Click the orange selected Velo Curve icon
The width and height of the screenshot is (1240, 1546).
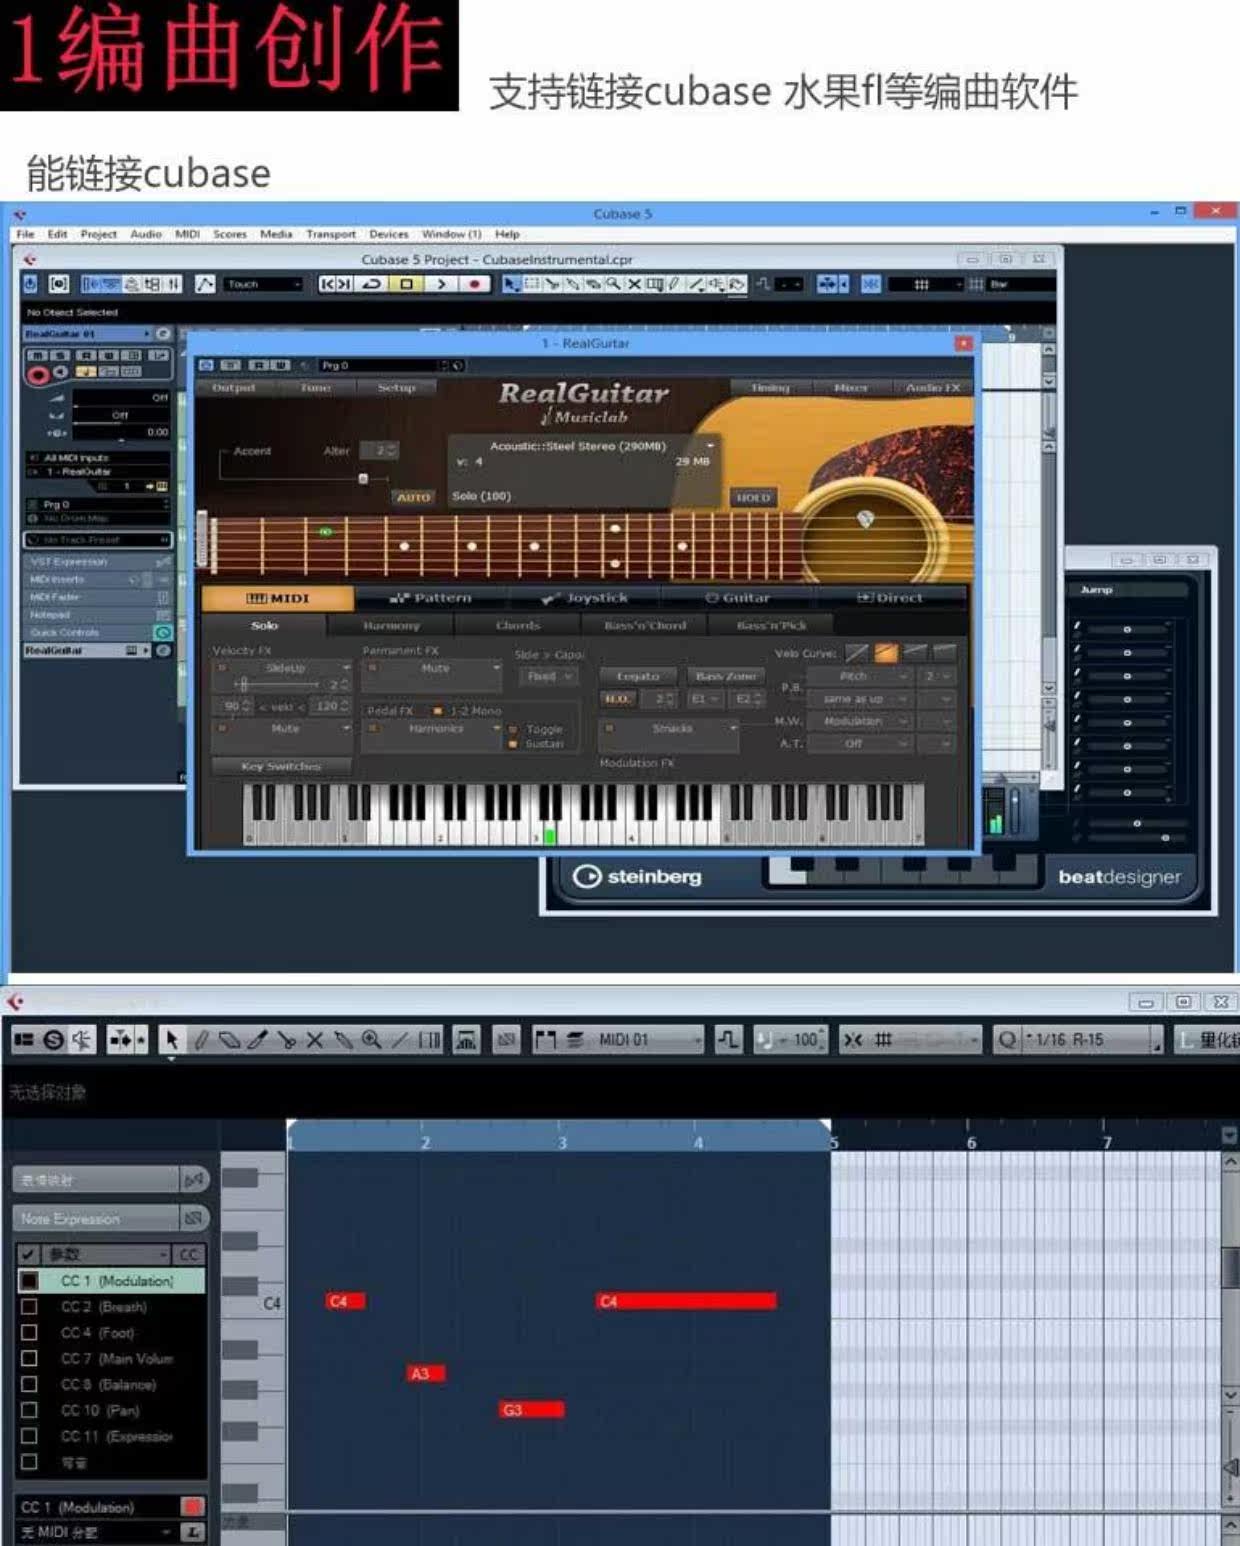(886, 653)
